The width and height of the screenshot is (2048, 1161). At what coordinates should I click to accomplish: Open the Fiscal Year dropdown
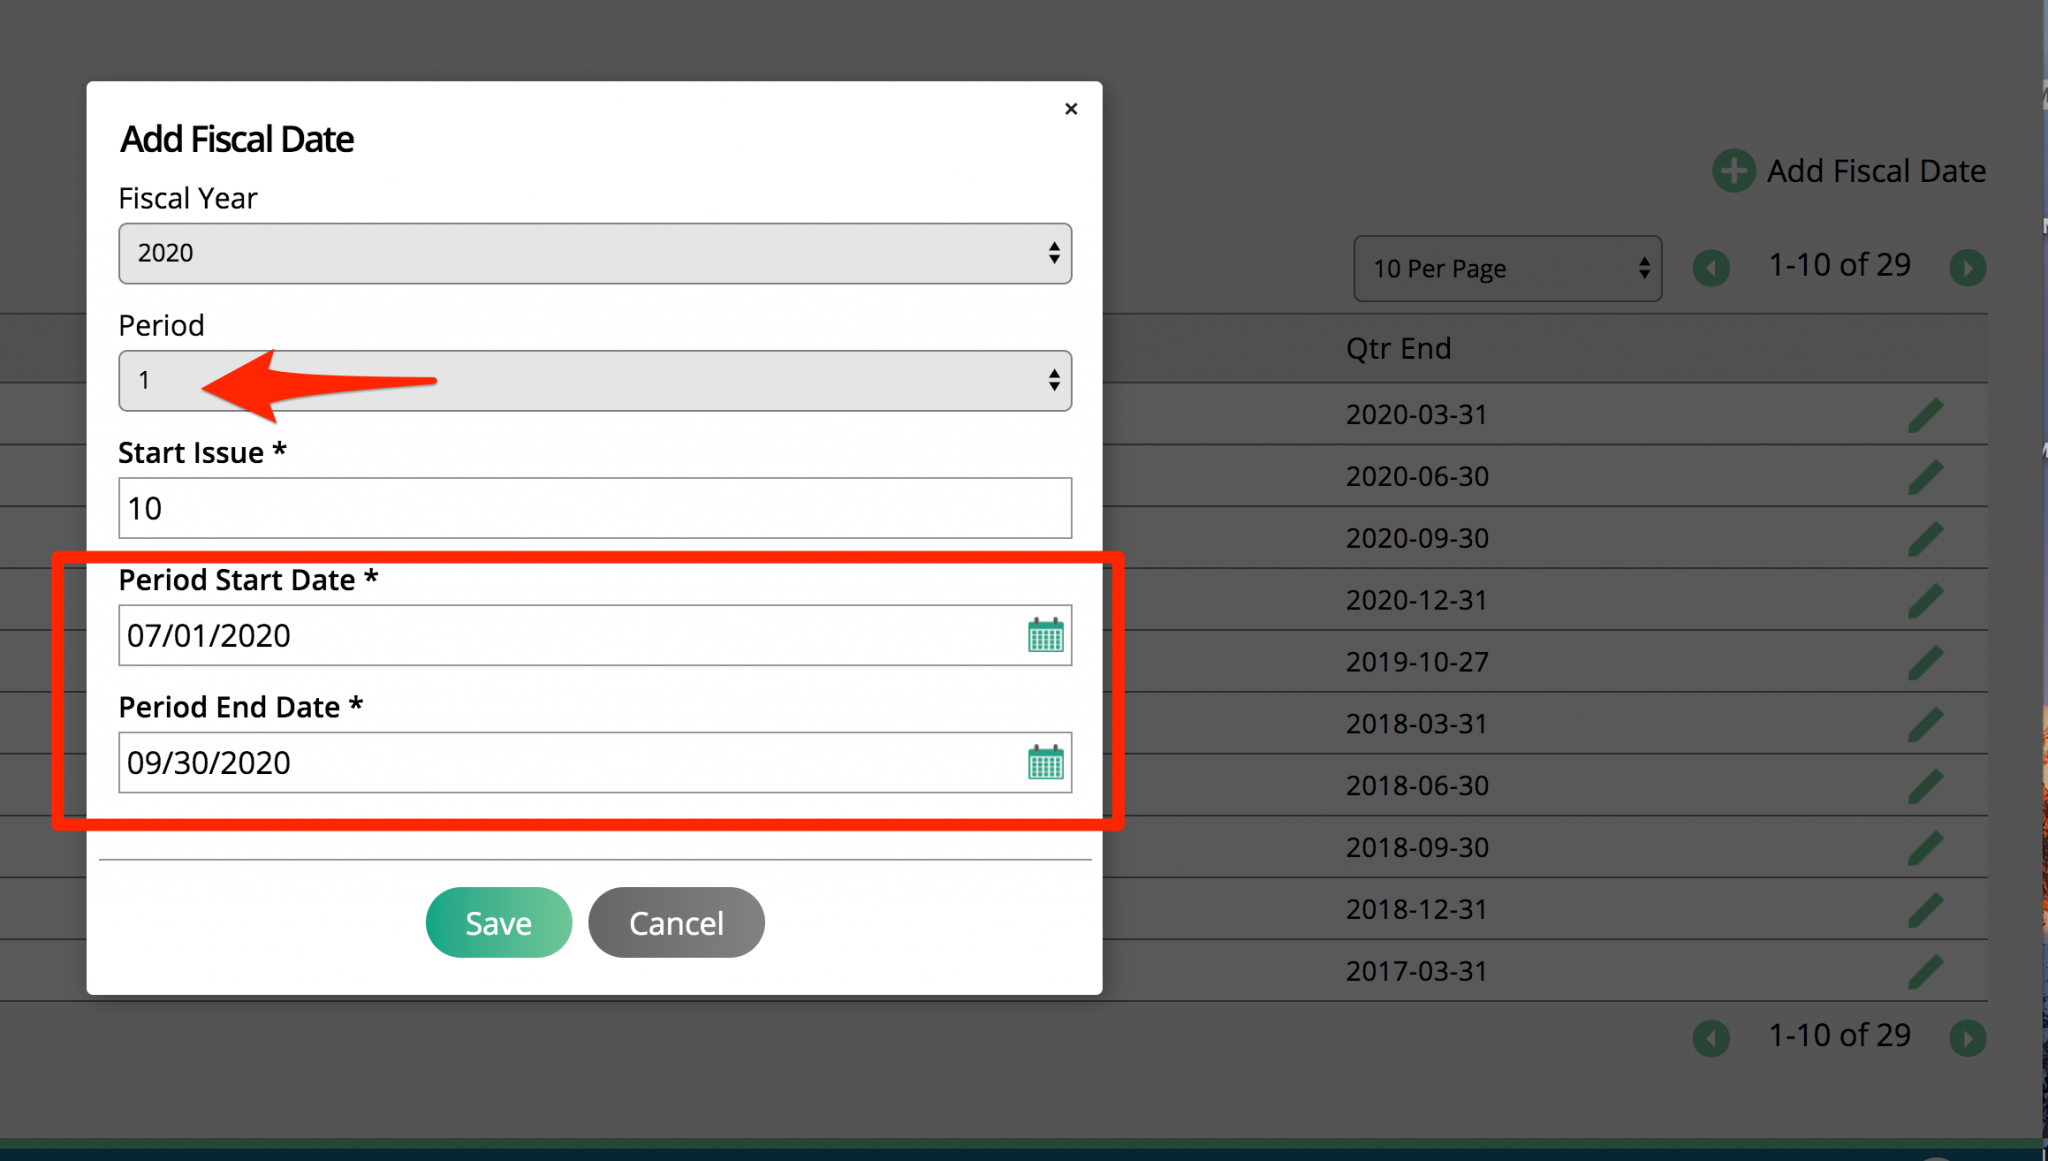pyautogui.click(x=595, y=253)
